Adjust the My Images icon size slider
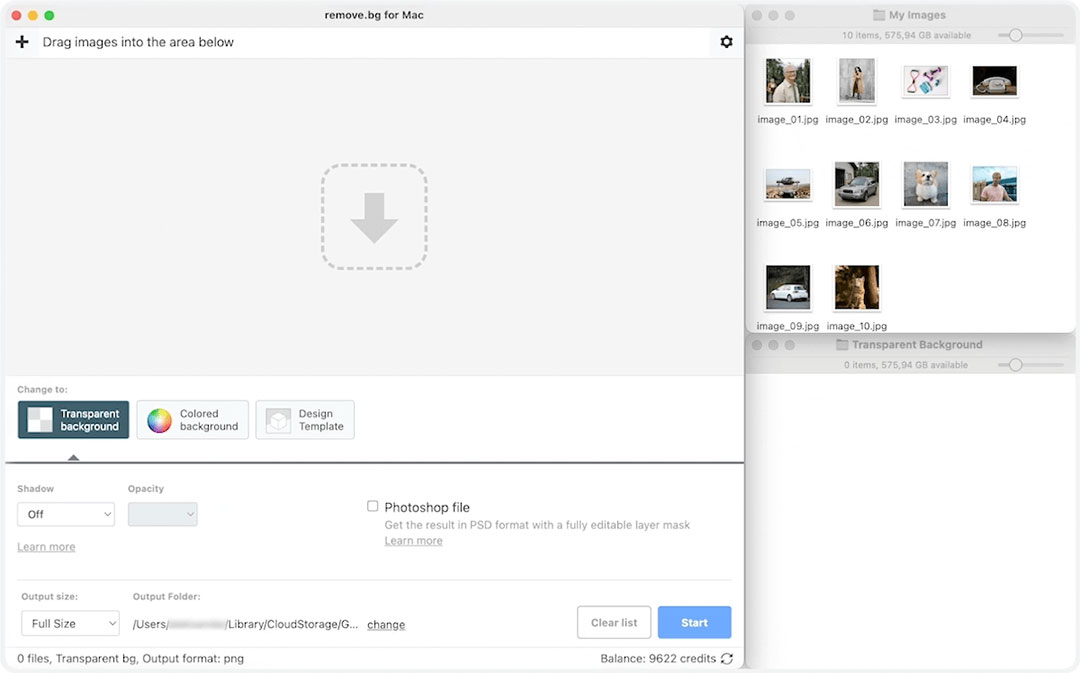 (x=1015, y=35)
